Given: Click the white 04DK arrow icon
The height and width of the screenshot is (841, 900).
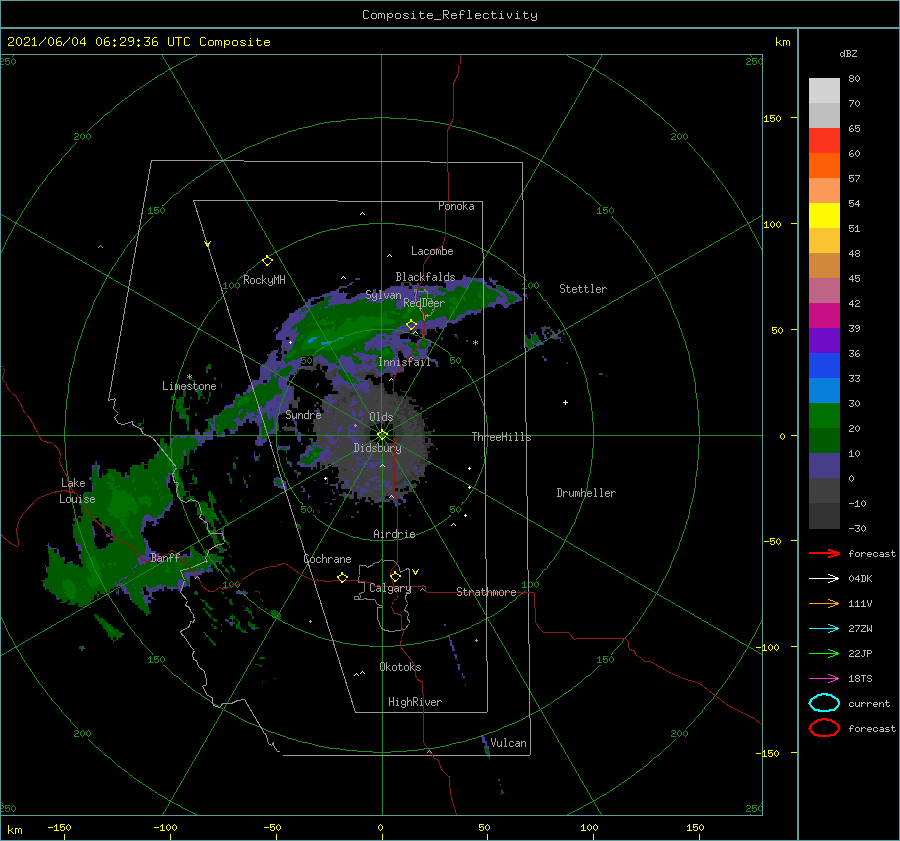Looking at the screenshot, I should pos(824,578).
